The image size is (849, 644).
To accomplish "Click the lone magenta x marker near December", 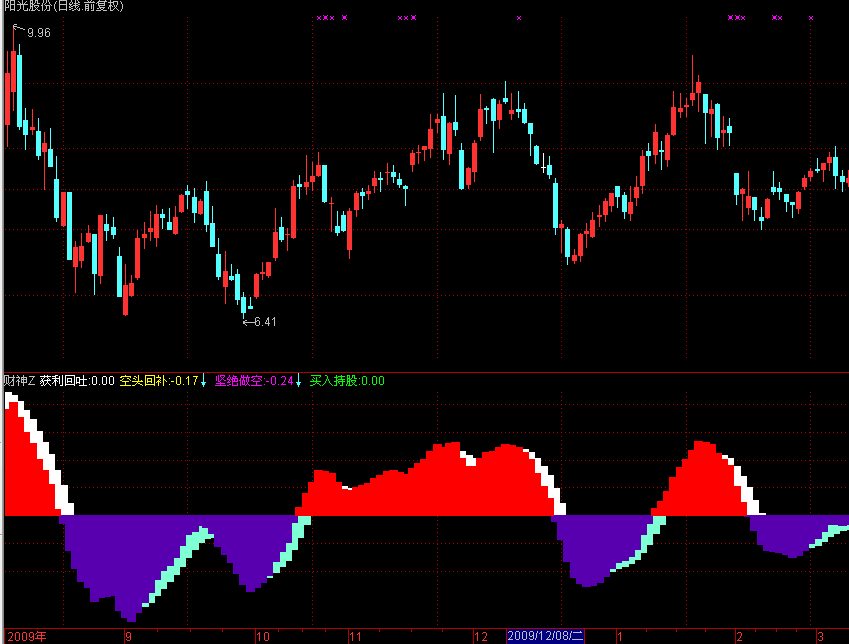I will (519, 18).
